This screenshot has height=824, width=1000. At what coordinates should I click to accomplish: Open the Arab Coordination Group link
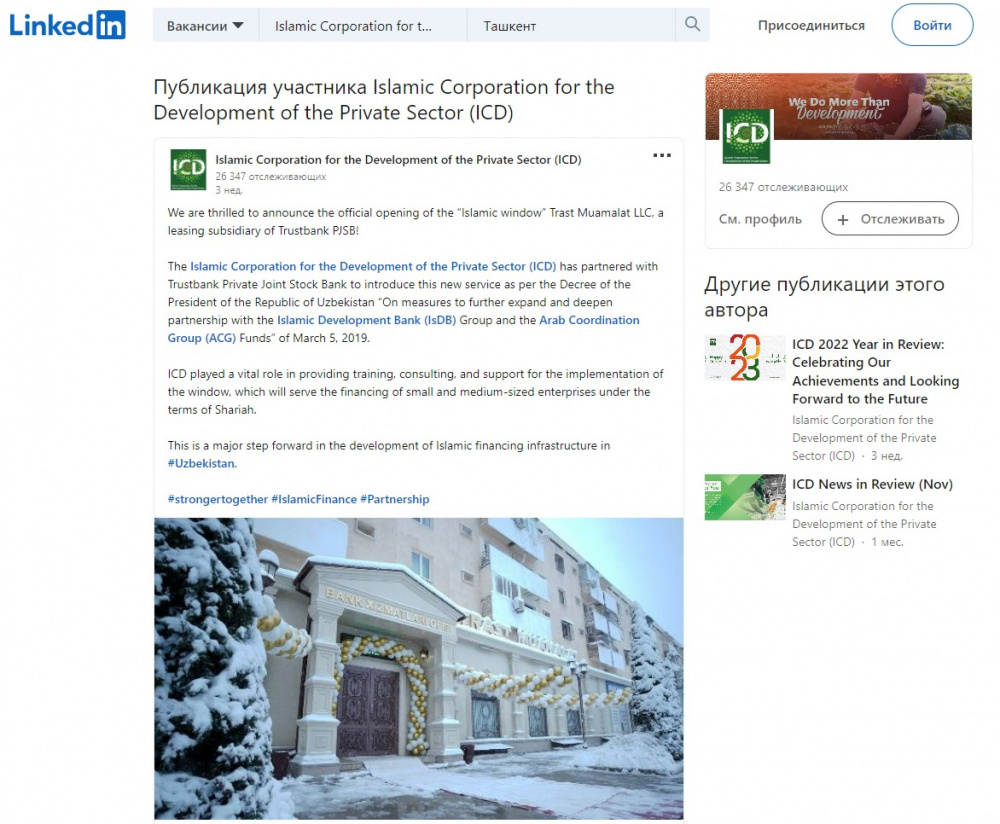pos(403,329)
